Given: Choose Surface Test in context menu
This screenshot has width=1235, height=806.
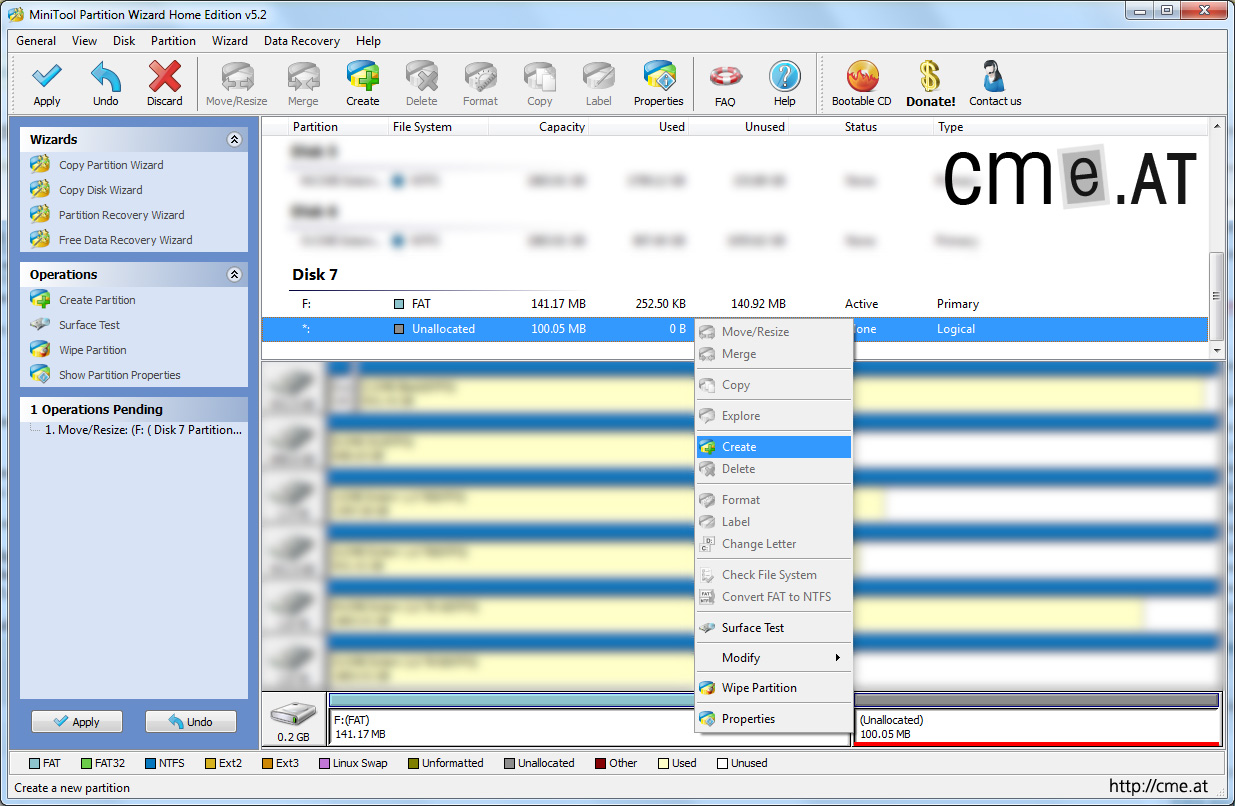Looking at the screenshot, I should (x=774, y=628).
